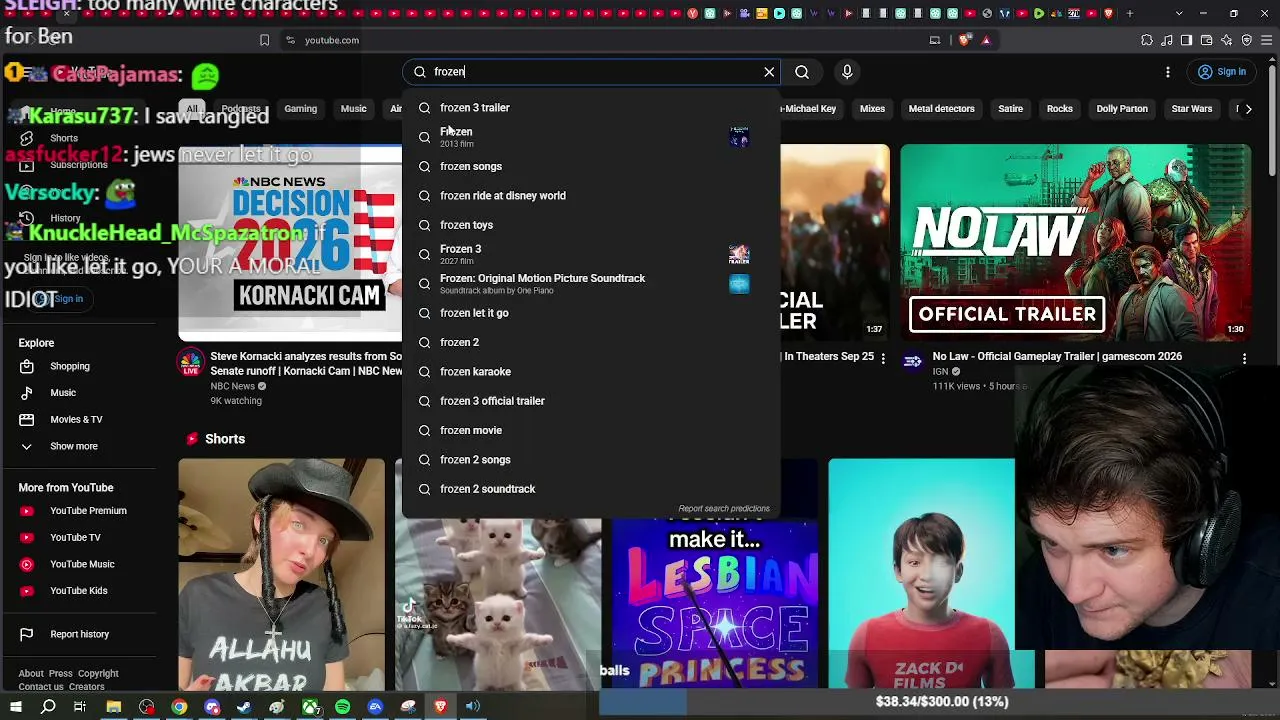Select the 'Frozen 2013 film' suggestion
This screenshot has width=1280, height=720.
point(590,137)
